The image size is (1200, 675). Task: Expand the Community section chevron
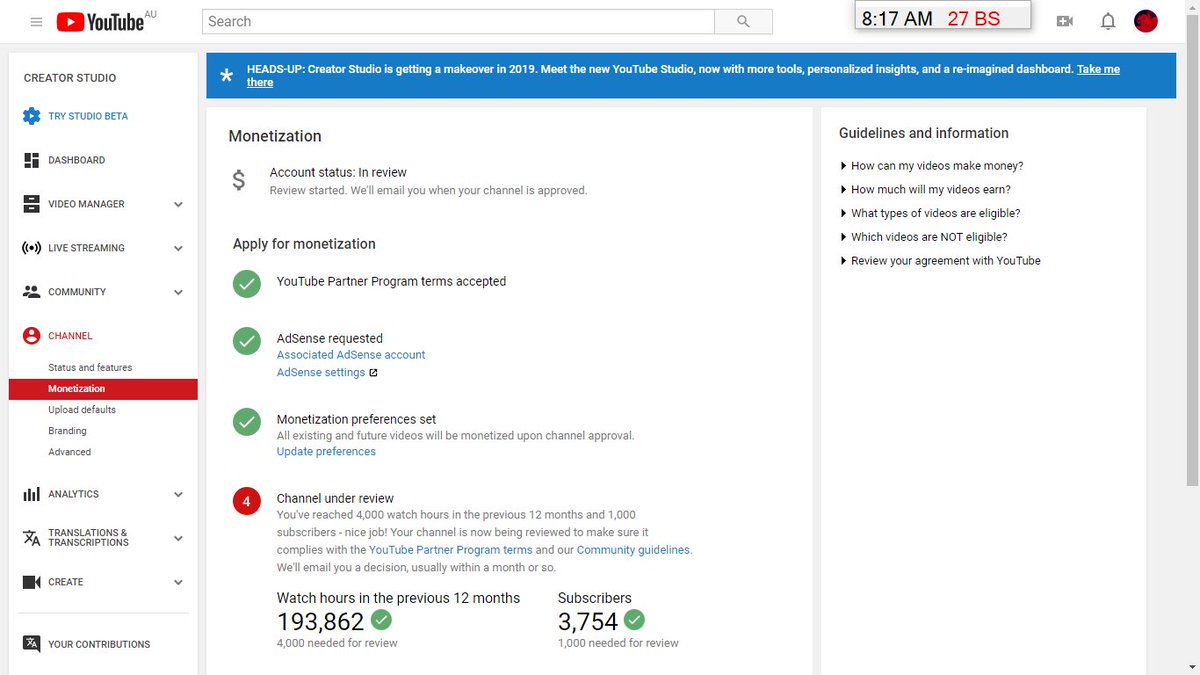point(178,293)
